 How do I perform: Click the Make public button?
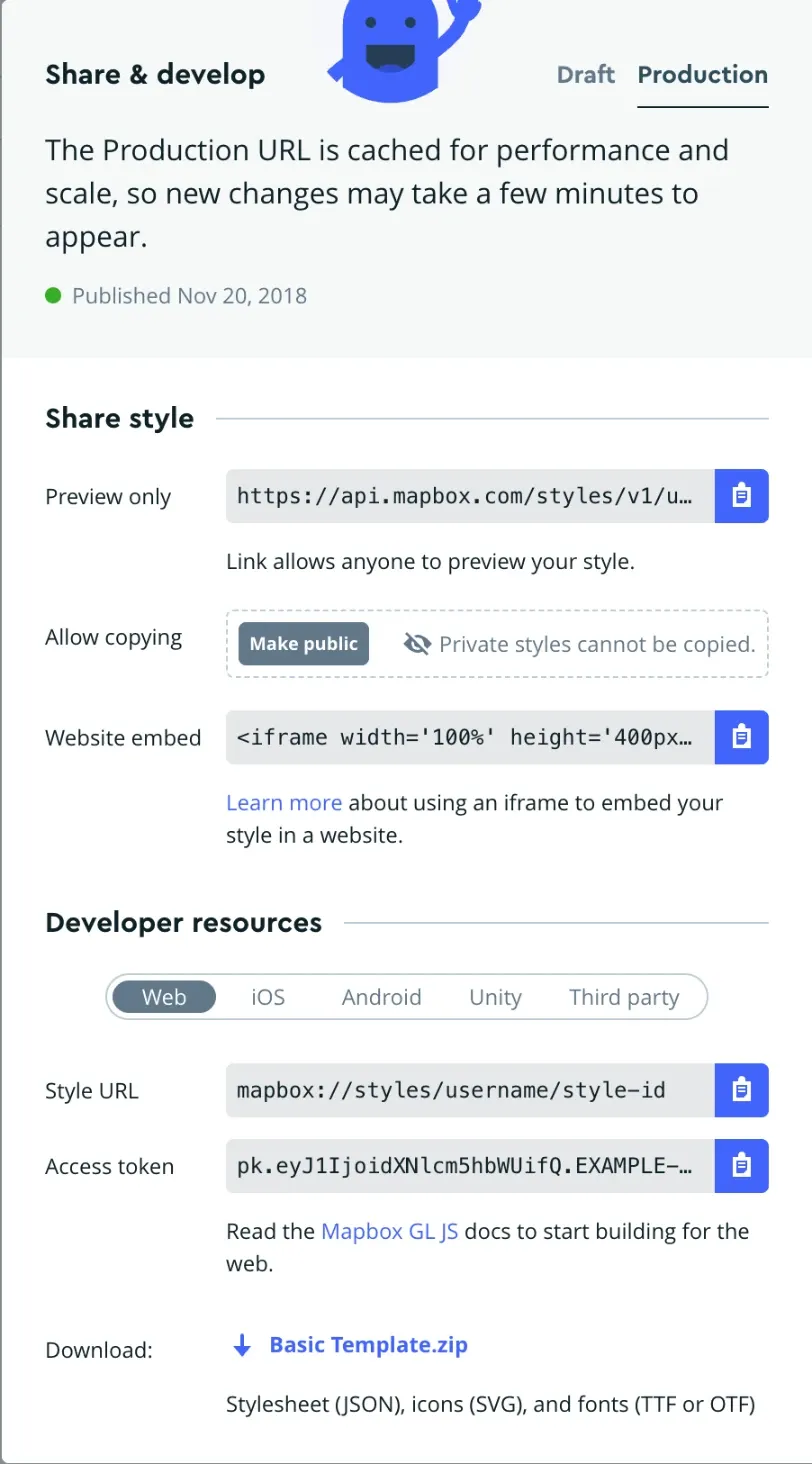(304, 644)
